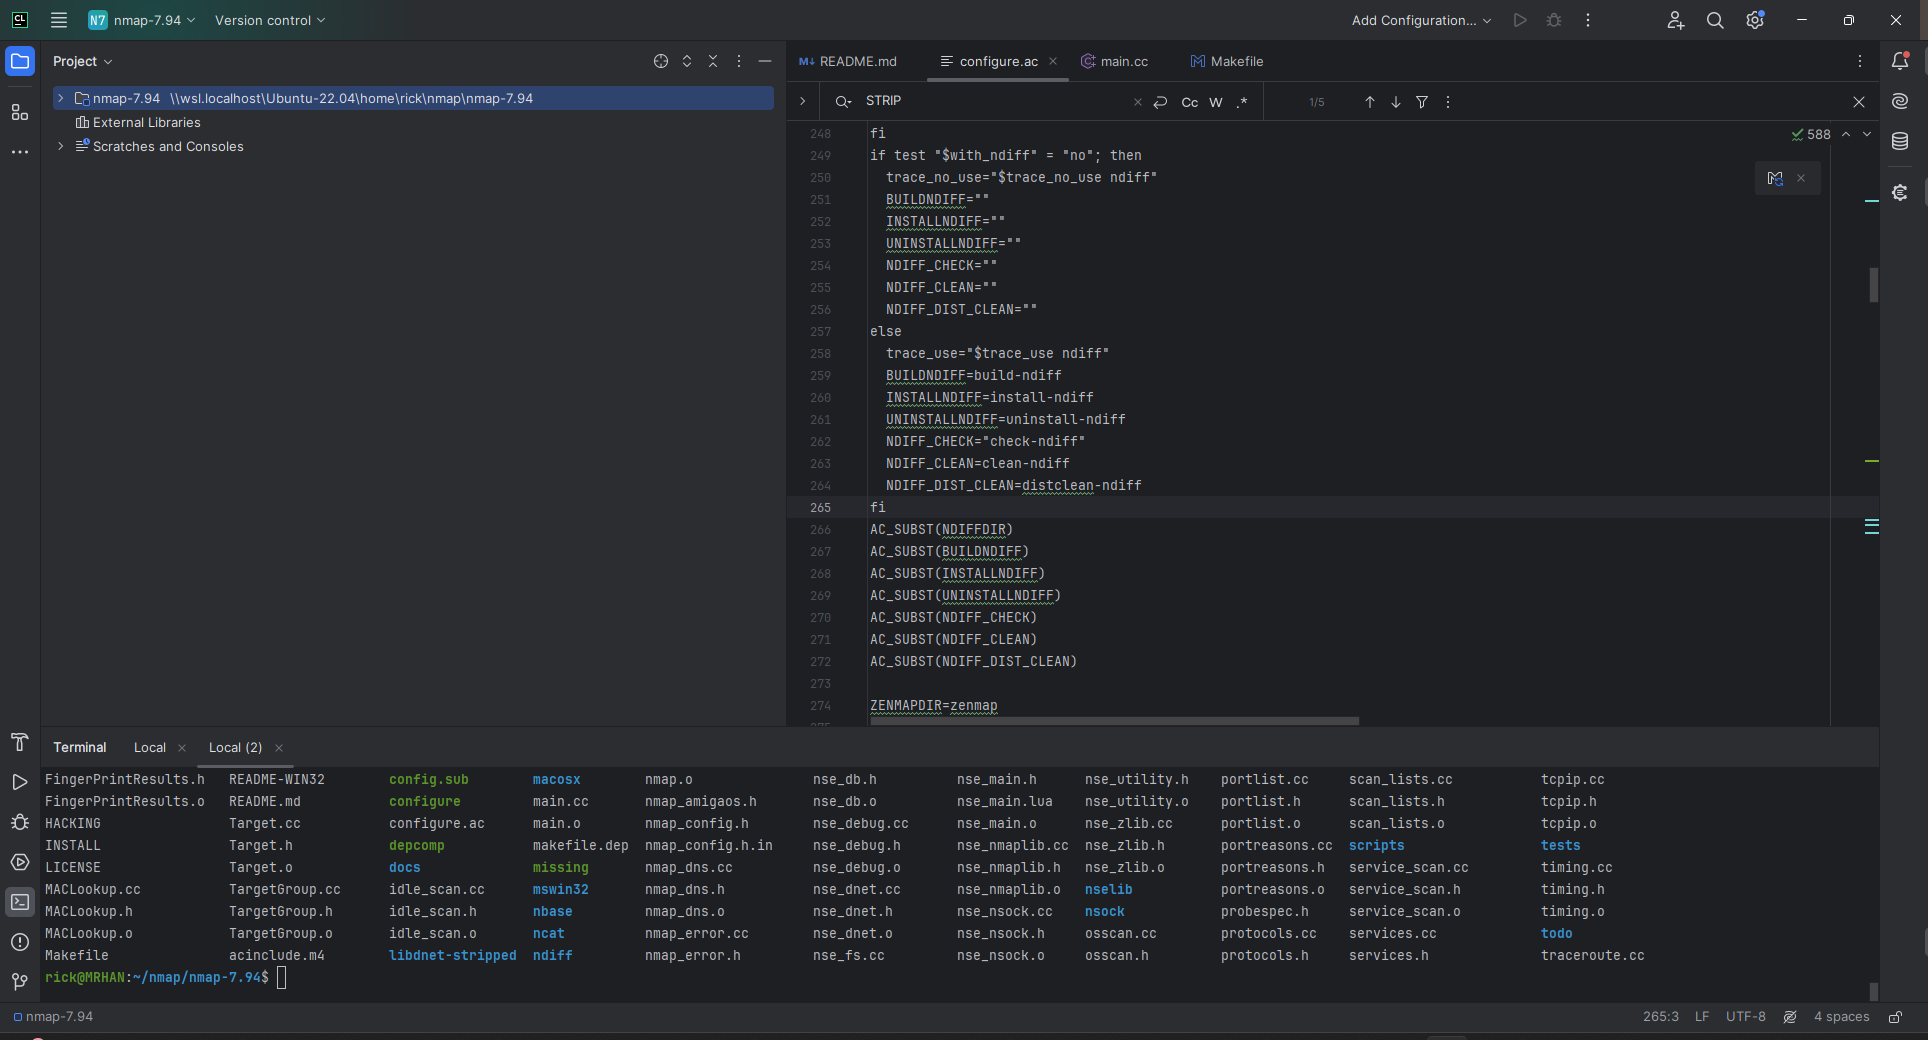The image size is (1928, 1040).
Task: Jump to next search occurrence
Action: pos(1396,102)
